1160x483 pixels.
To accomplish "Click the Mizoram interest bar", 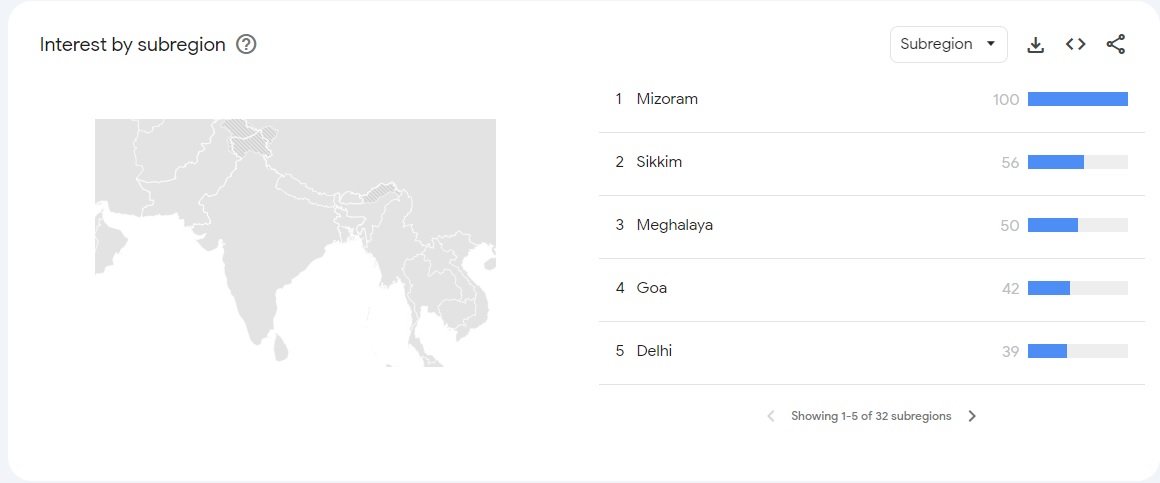I will point(1077,99).
